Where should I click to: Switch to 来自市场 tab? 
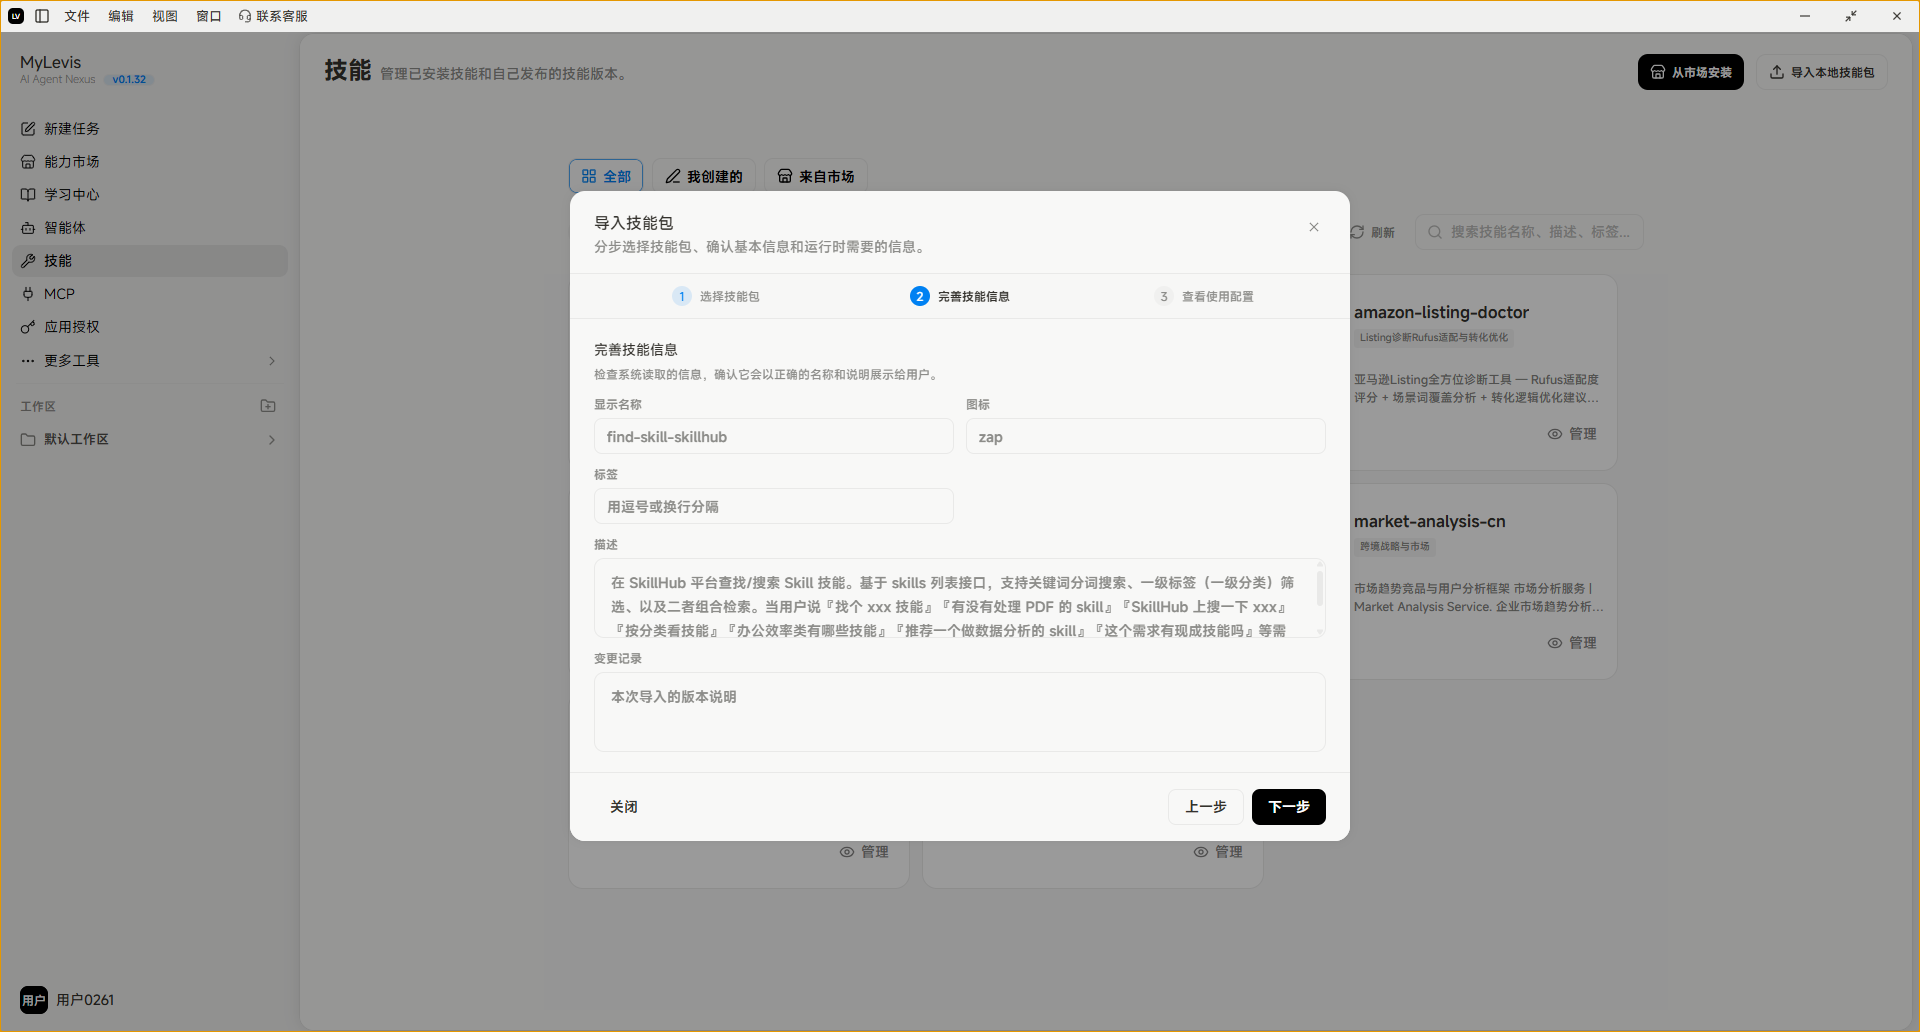tap(816, 176)
